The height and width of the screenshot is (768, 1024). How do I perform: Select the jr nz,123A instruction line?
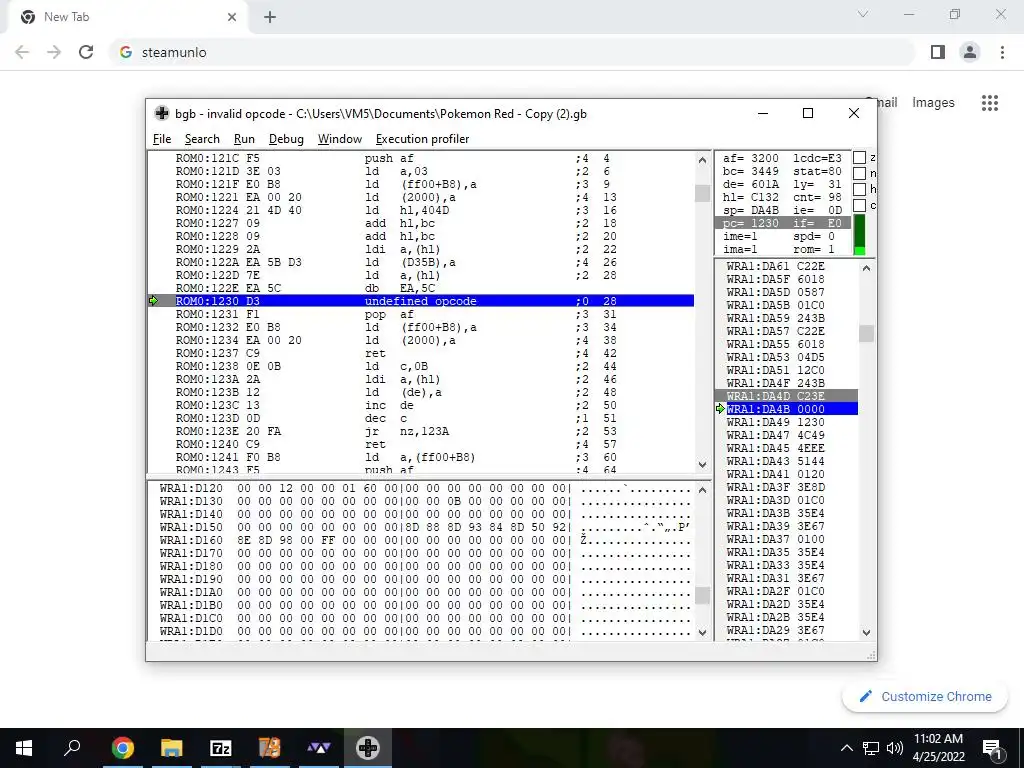pyautogui.click(x=421, y=431)
